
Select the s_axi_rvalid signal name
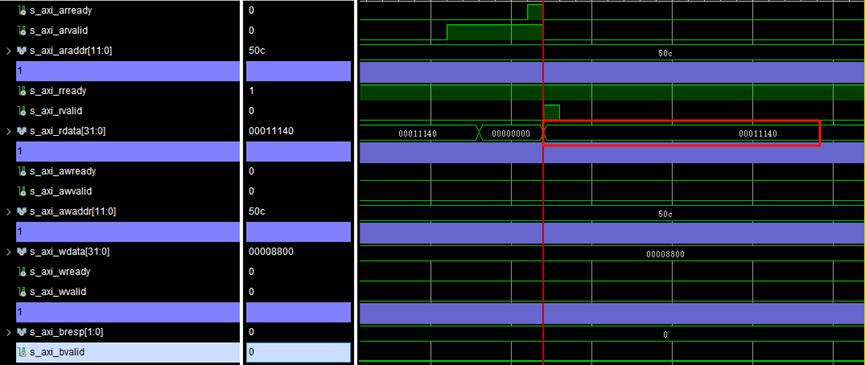(x=56, y=111)
